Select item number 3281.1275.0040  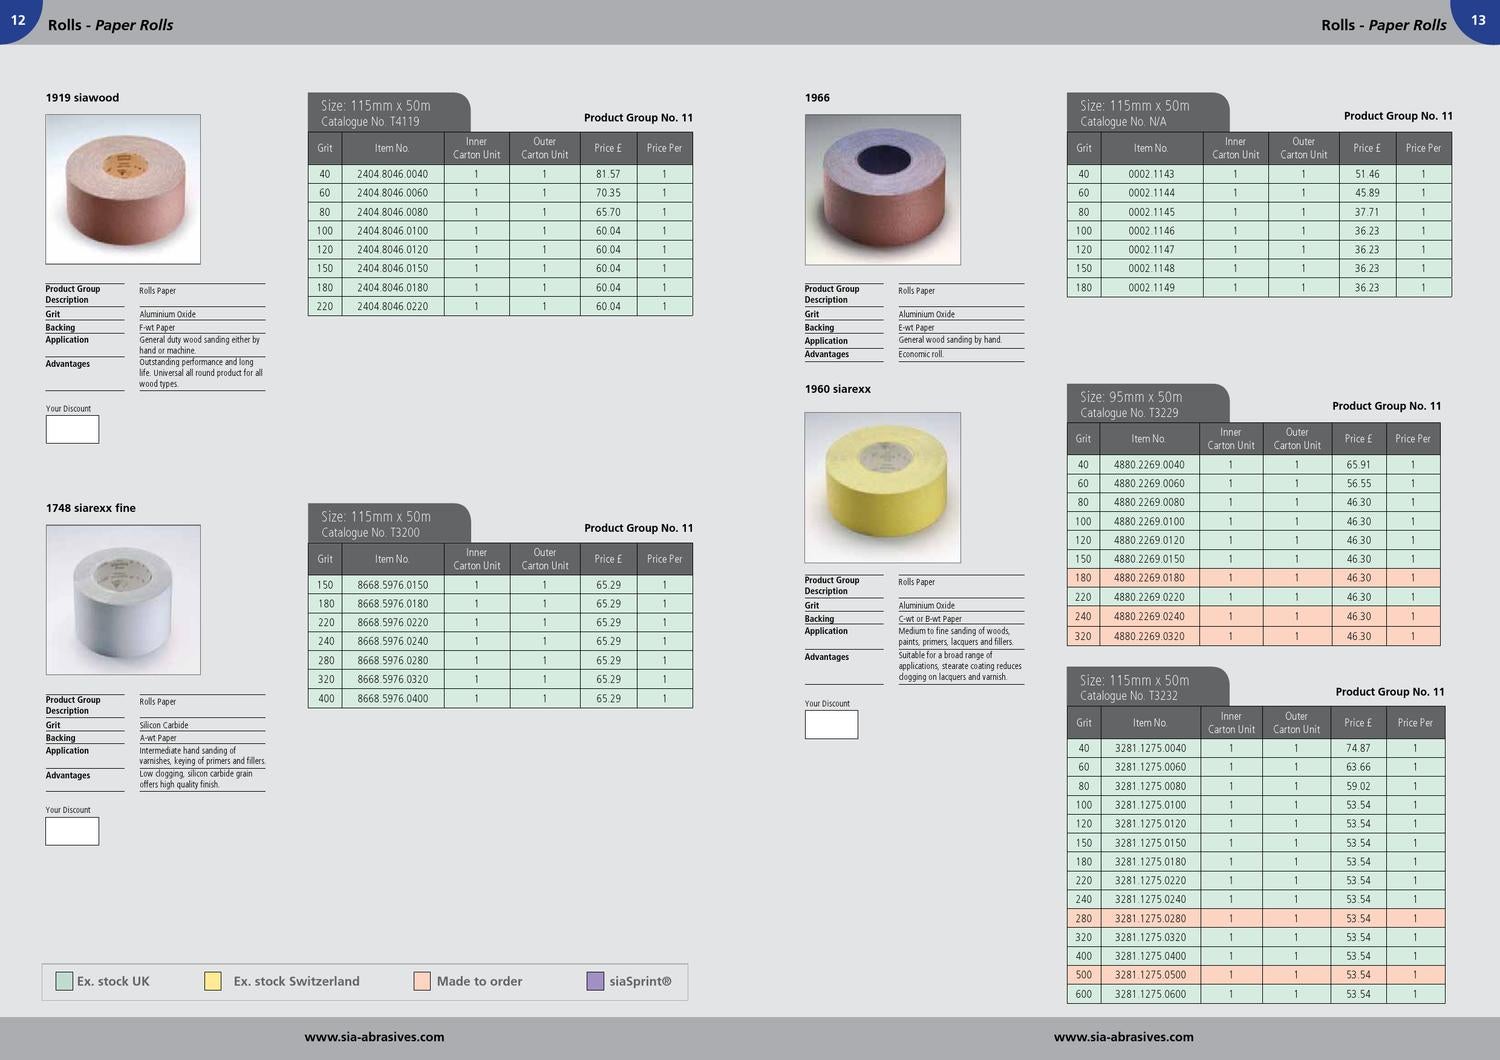pos(1150,748)
